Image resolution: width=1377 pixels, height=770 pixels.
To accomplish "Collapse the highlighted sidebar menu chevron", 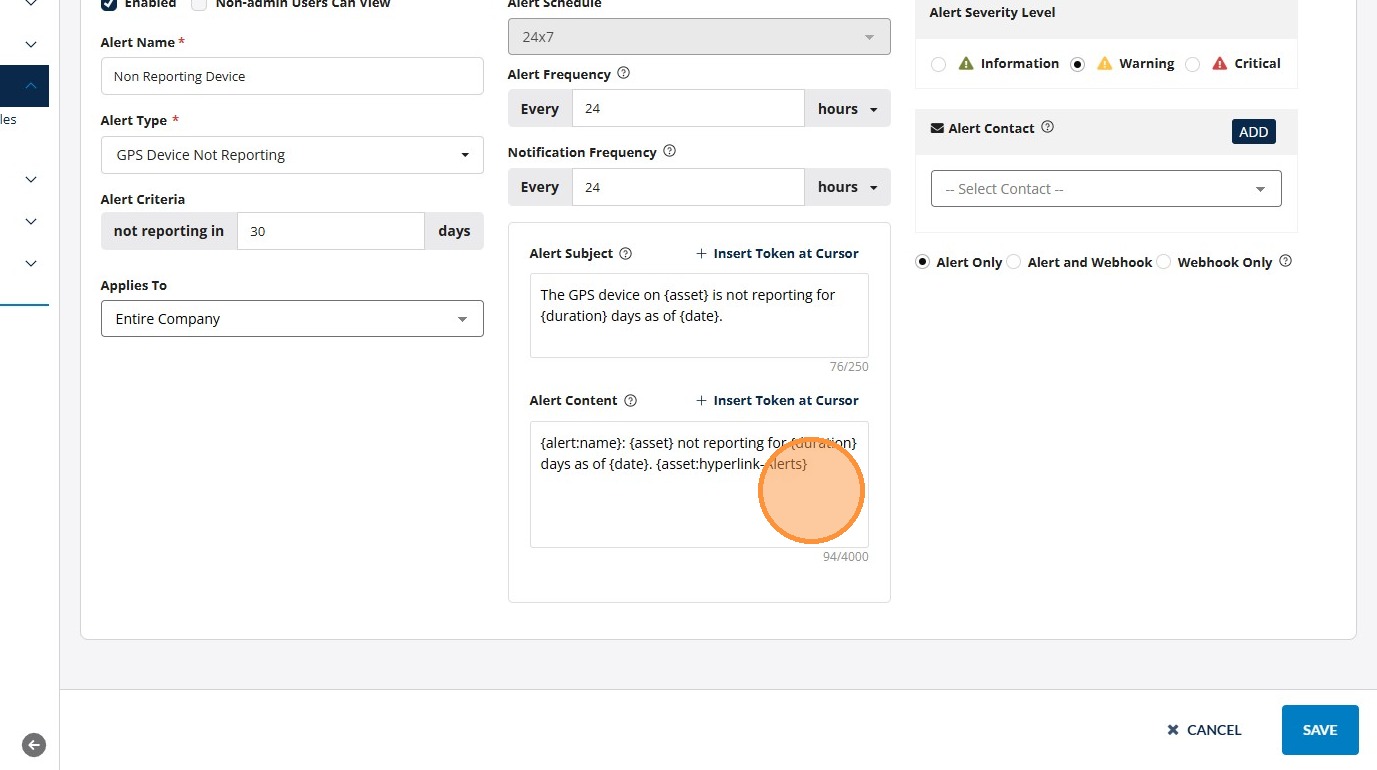I will (31, 86).
